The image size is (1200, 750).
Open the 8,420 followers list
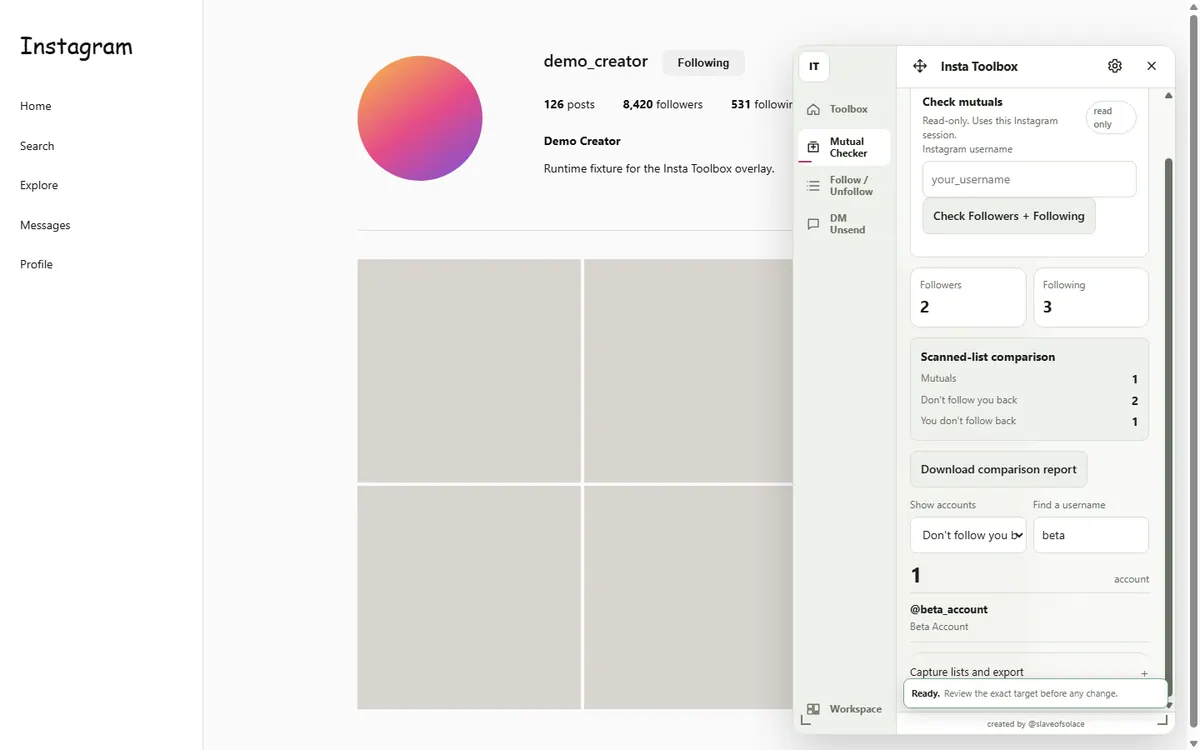[x=662, y=104]
